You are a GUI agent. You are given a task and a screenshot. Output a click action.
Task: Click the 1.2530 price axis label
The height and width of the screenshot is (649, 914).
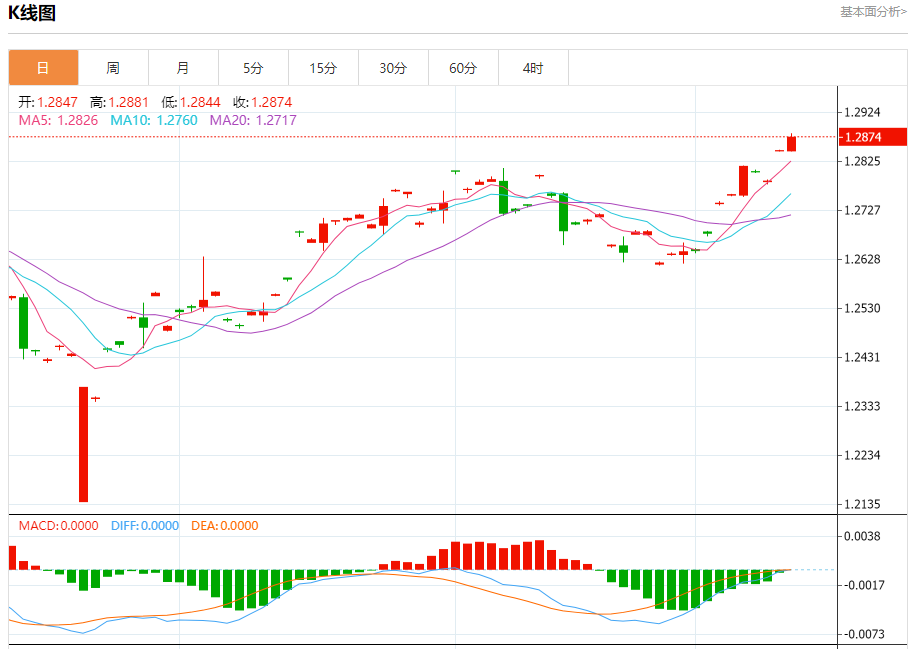pyautogui.click(x=862, y=308)
